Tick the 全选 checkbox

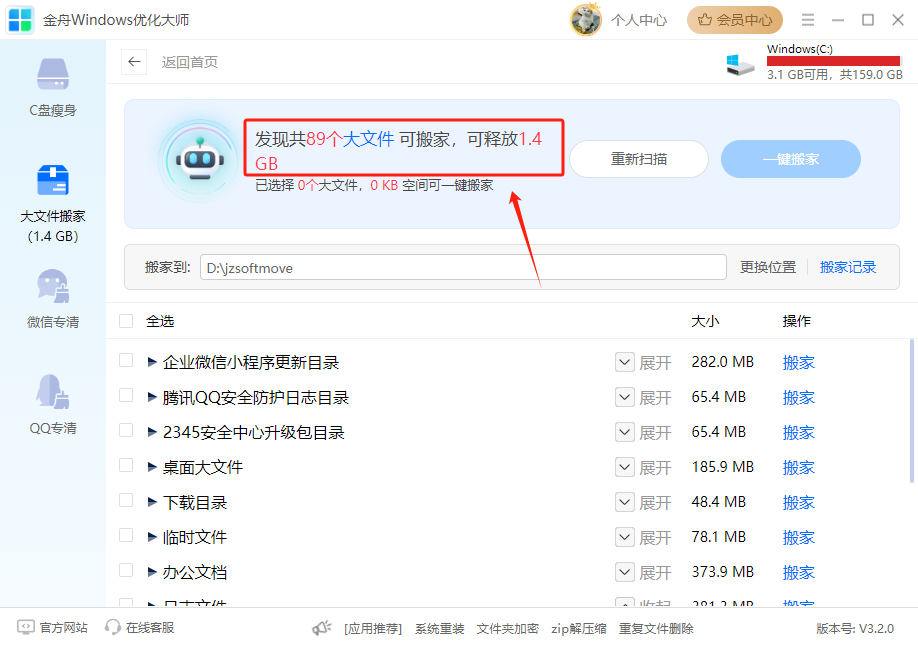(126, 321)
